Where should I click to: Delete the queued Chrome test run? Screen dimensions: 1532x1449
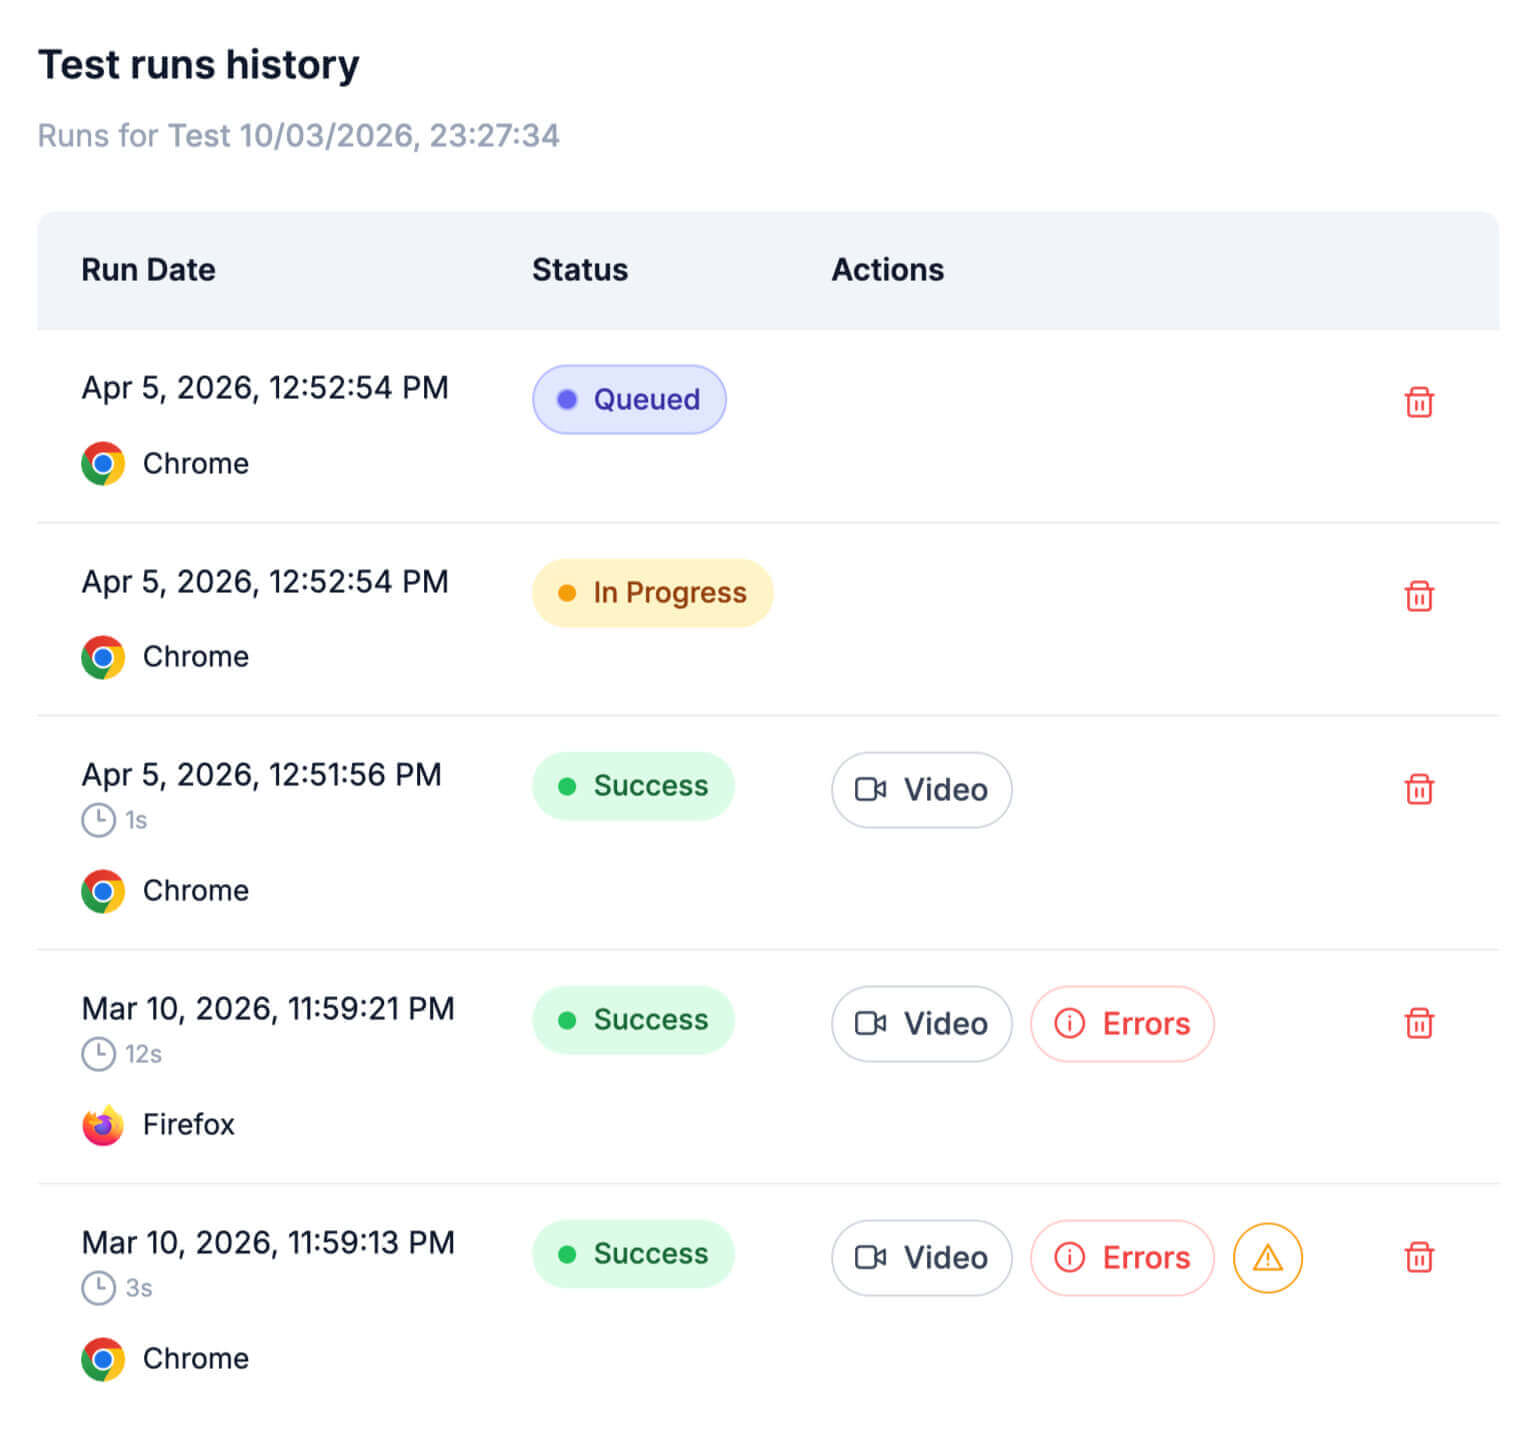click(x=1419, y=402)
